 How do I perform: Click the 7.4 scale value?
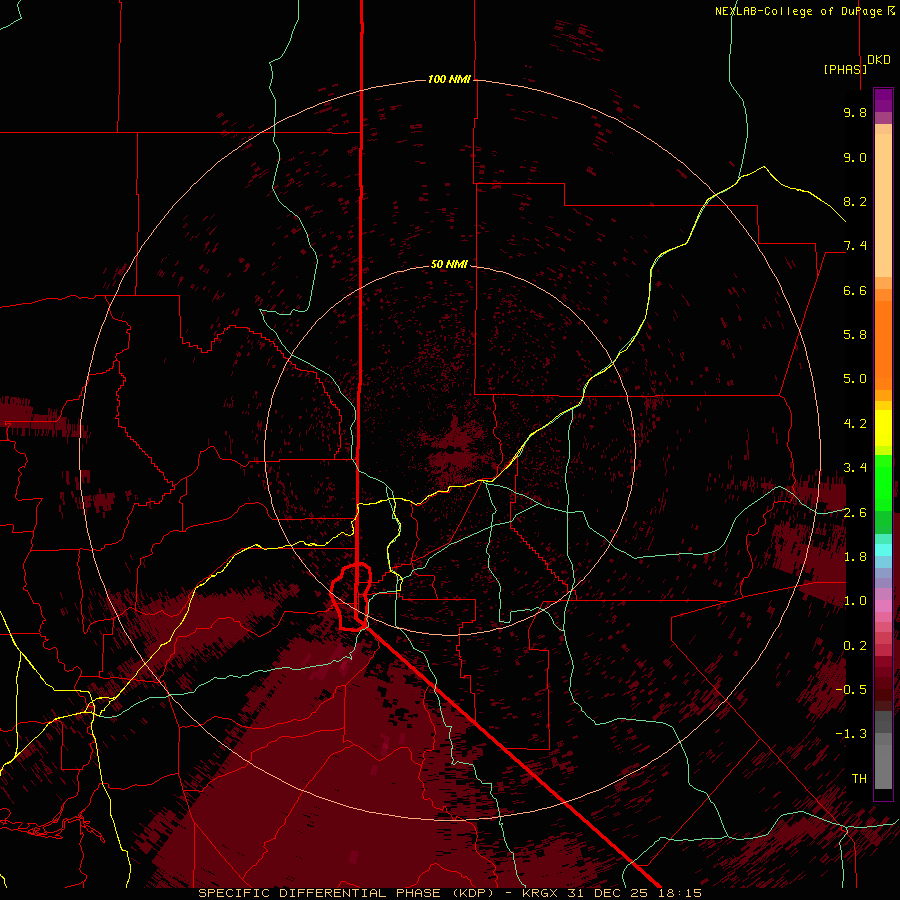tap(855, 246)
